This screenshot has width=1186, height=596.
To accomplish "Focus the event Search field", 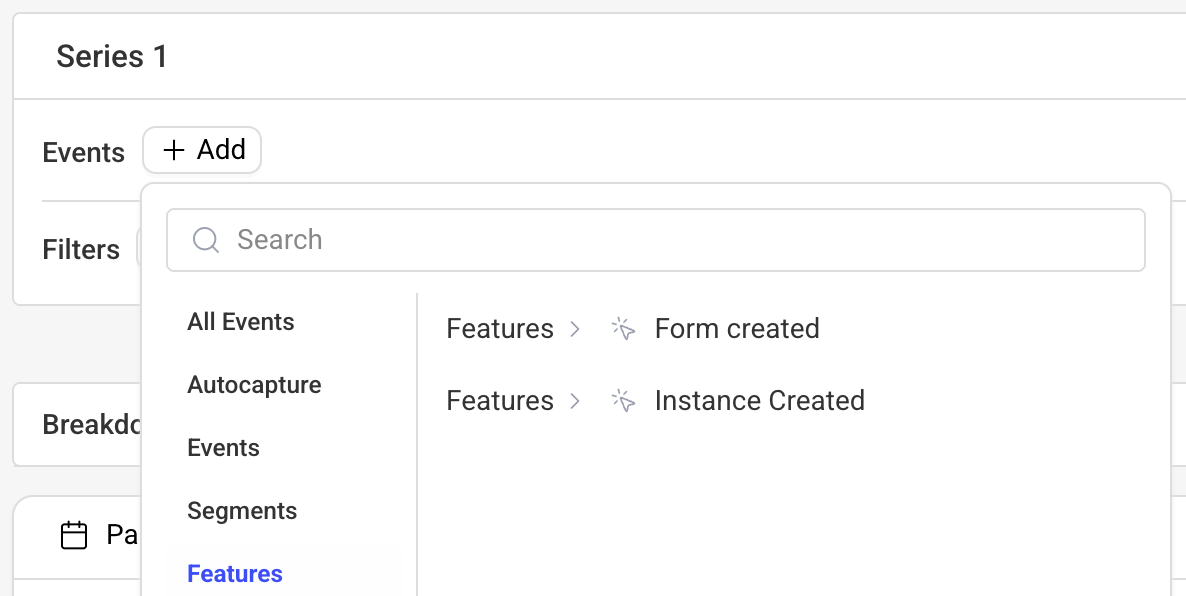I will [x=656, y=240].
